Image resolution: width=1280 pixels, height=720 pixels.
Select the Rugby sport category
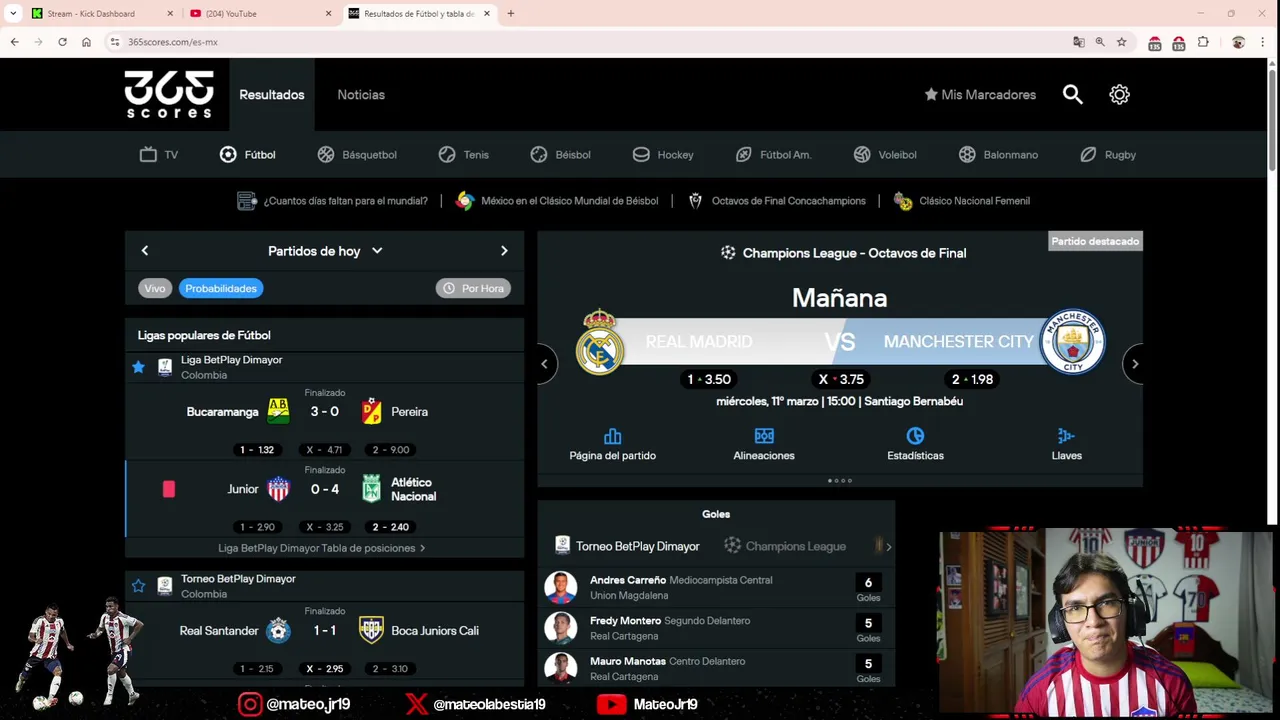[1108, 155]
